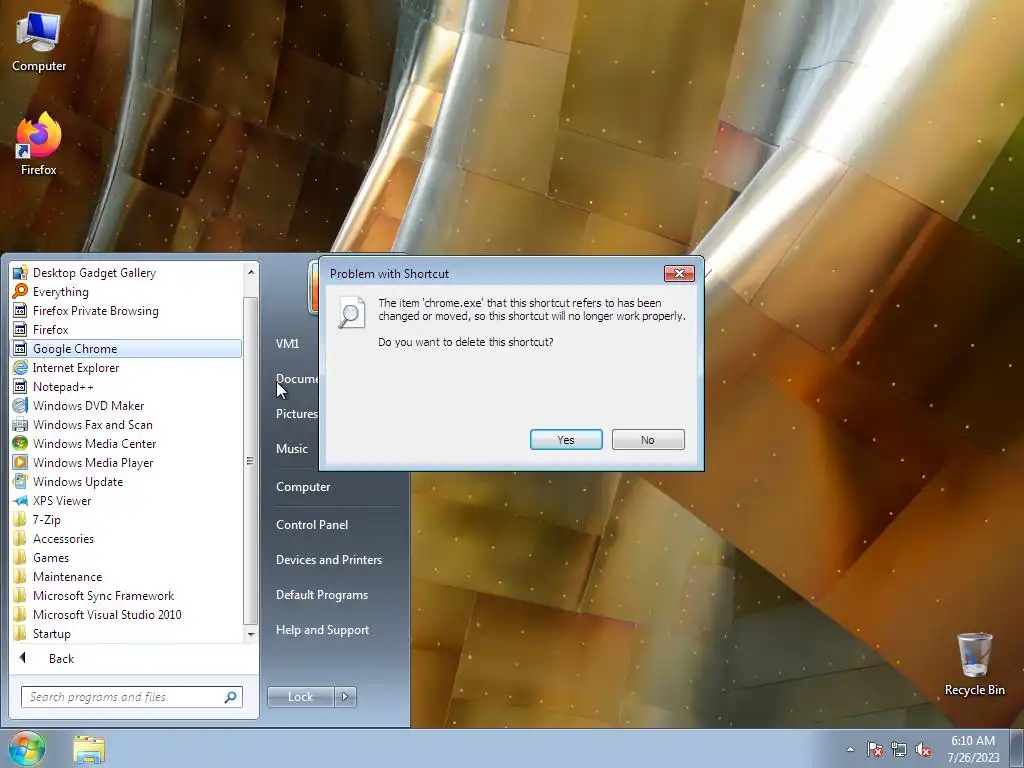This screenshot has width=1024, height=768.
Task: Open Windows Fax and Scan icon
Action: [20, 424]
